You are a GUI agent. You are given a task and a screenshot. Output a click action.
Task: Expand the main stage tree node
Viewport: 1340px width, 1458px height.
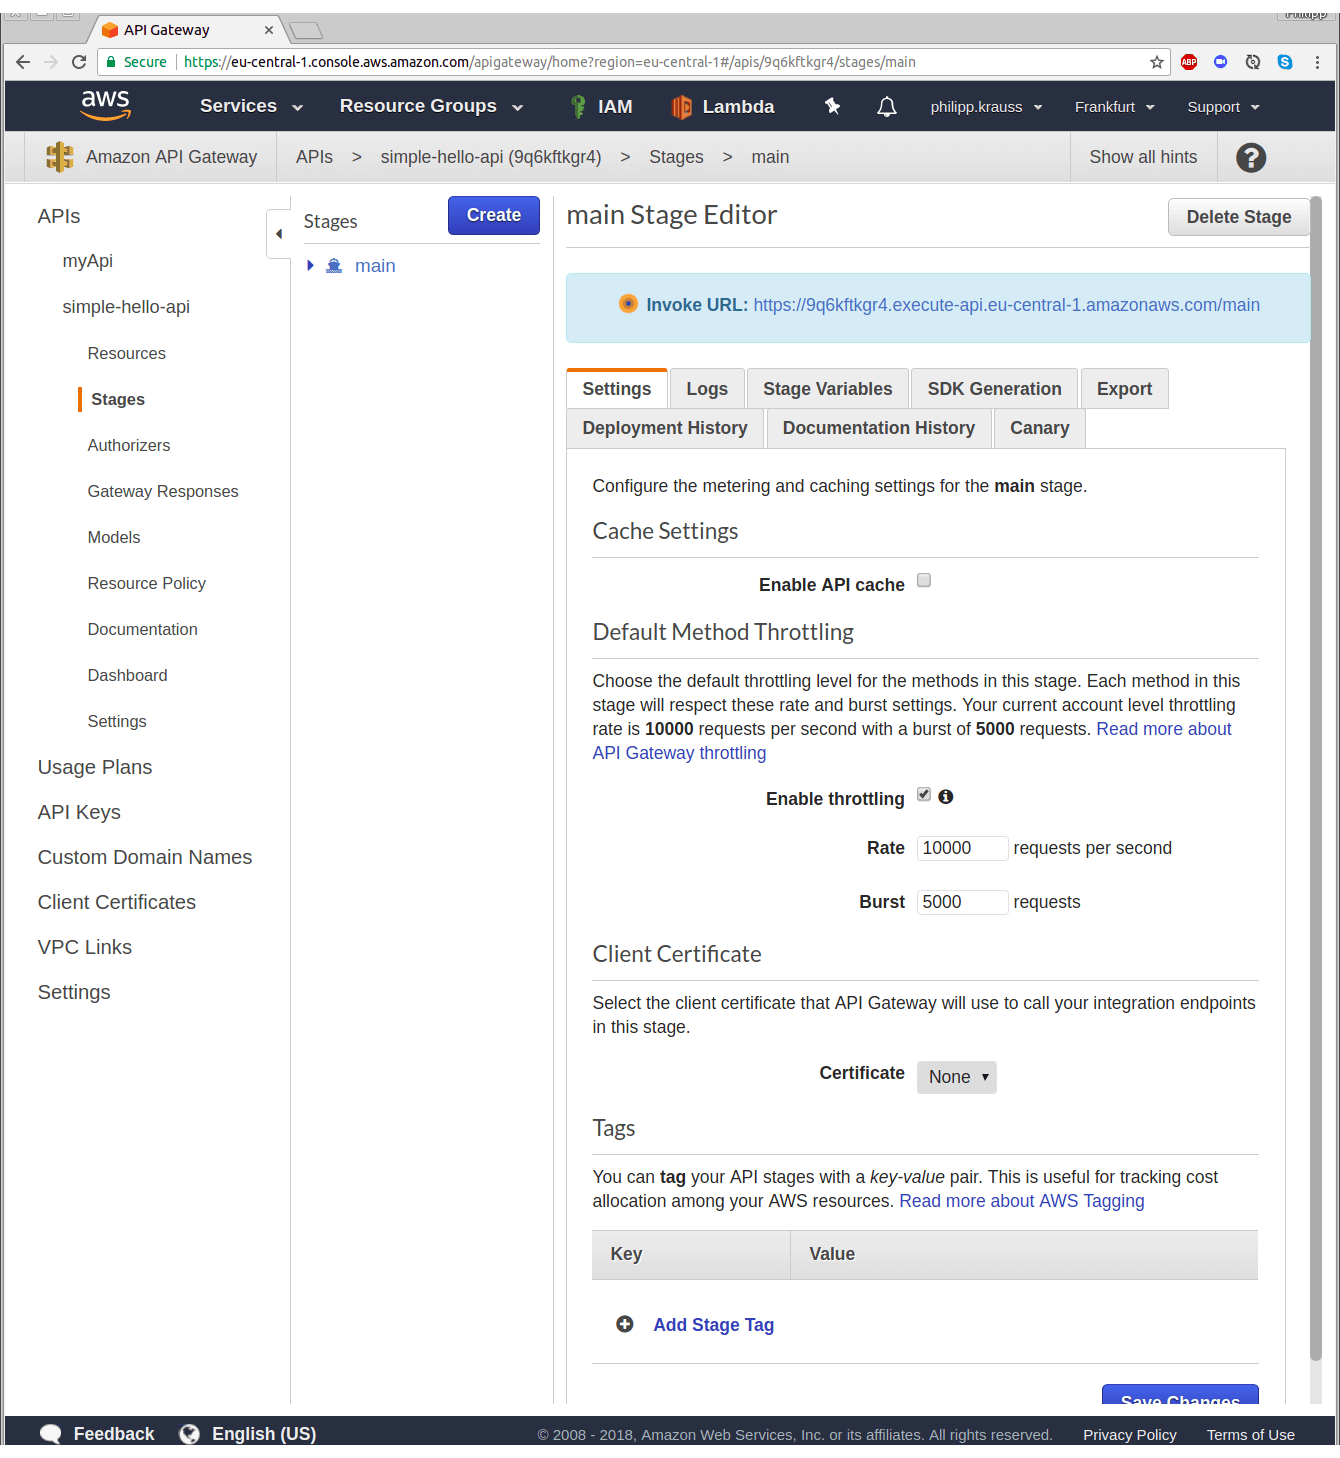coord(311,266)
